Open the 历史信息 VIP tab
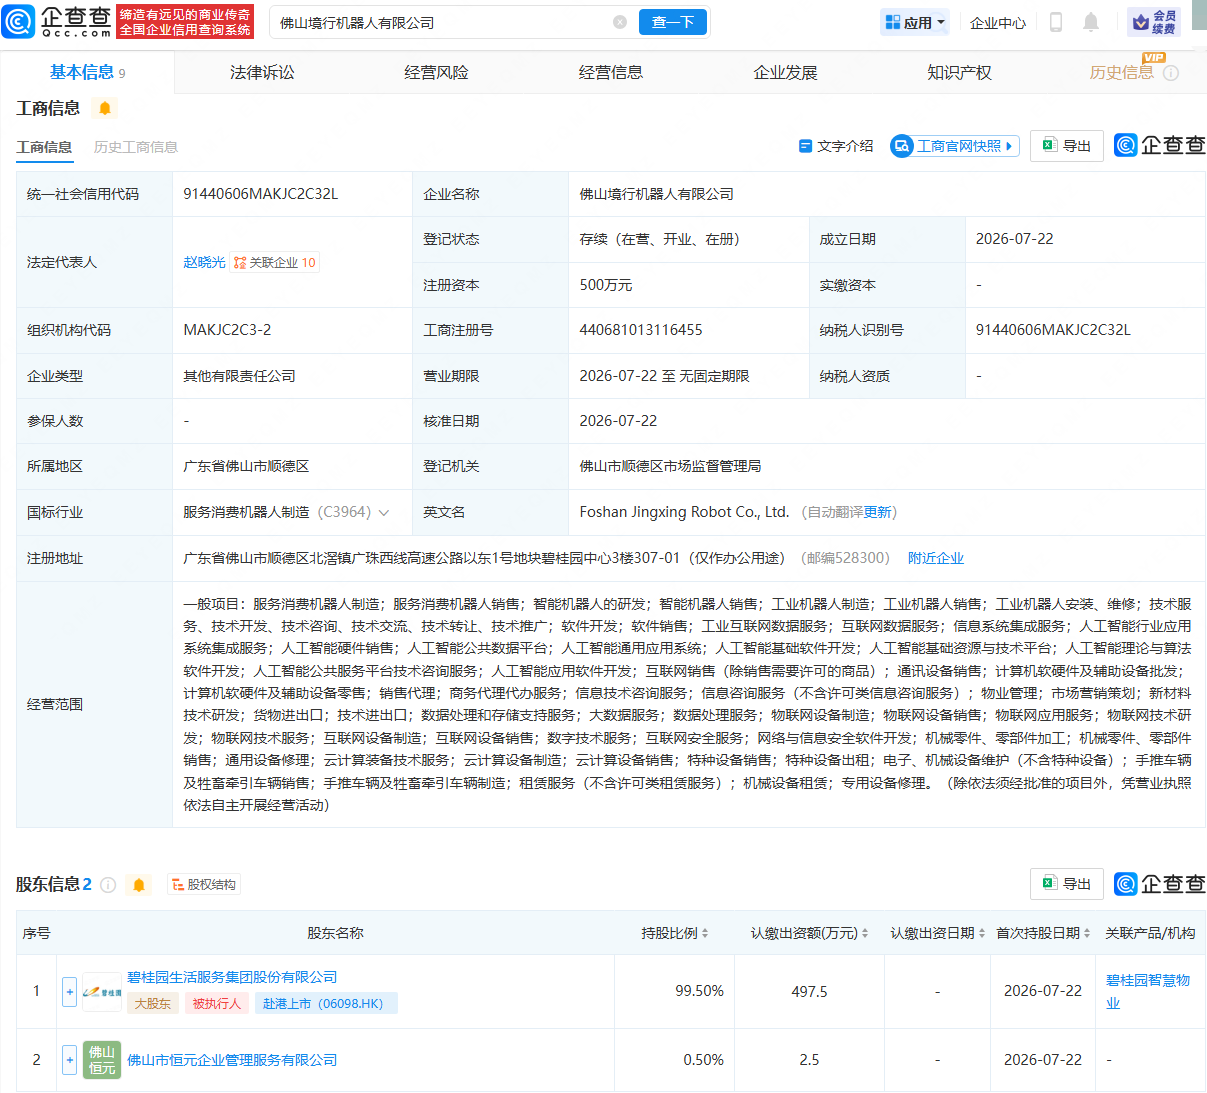This screenshot has height=1093, width=1207. coord(1121,72)
